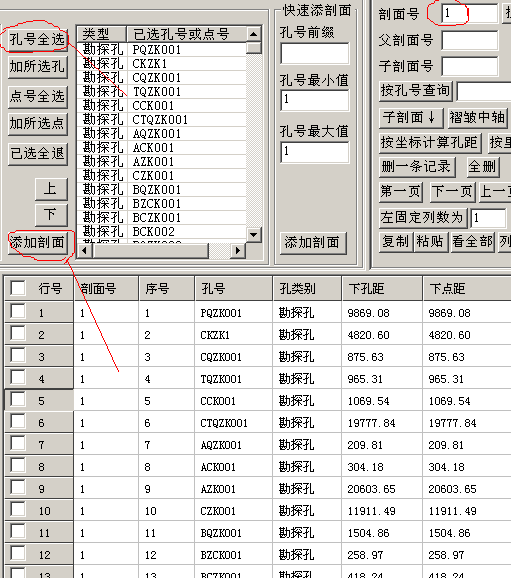511x578 pixels.
Task: Move selection up with 上 button
Action: [x=51, y=189]
